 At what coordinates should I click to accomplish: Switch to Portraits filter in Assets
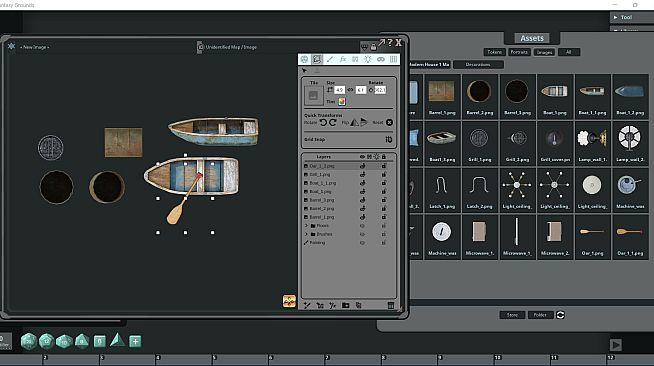click(x=519, y=52)
